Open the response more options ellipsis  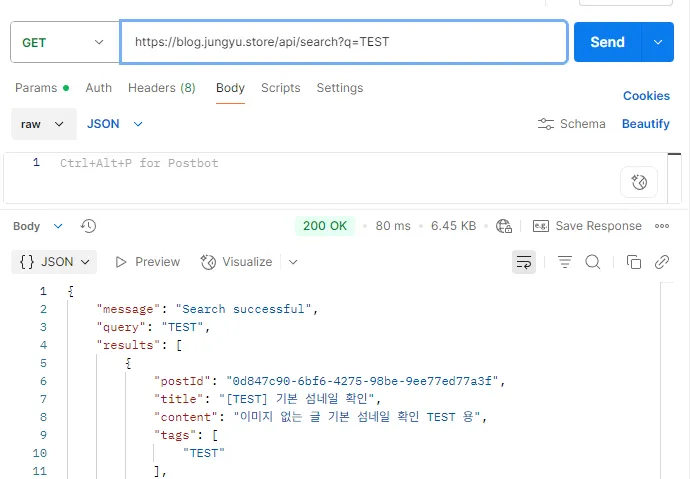click(x=662, y=226)
